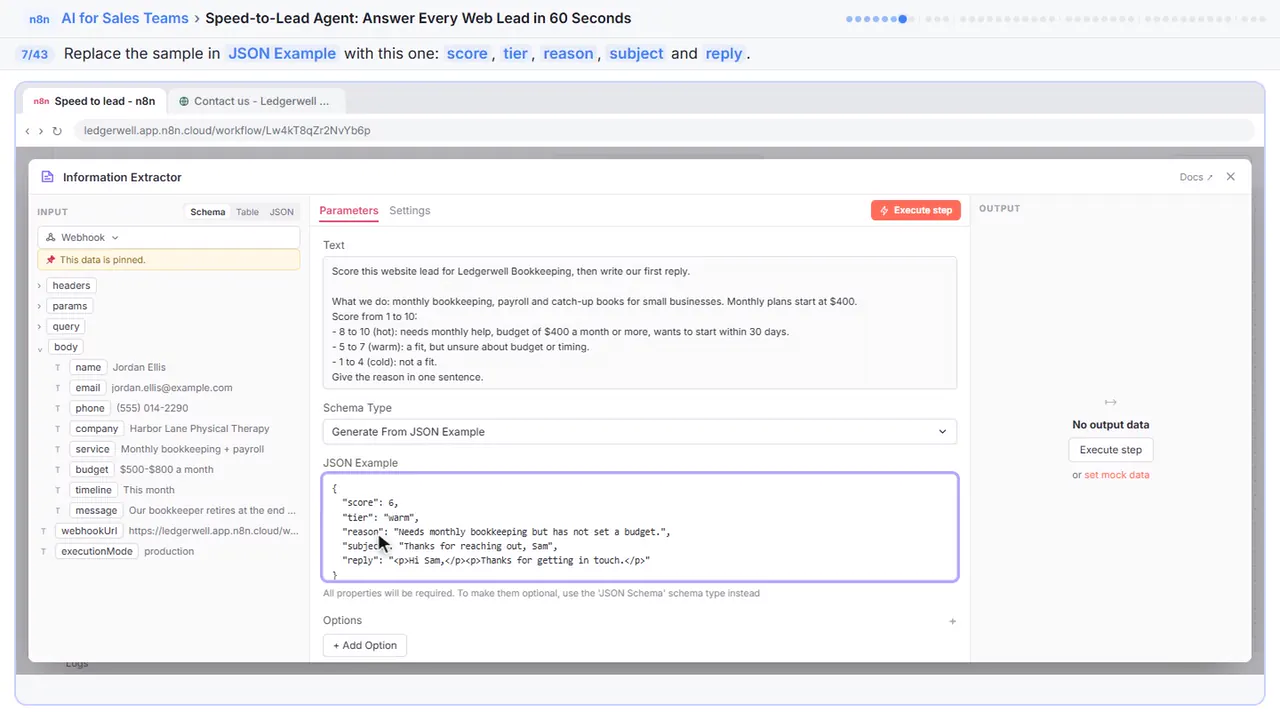Reload the page with the refresh icon

[x=57, y=131]
